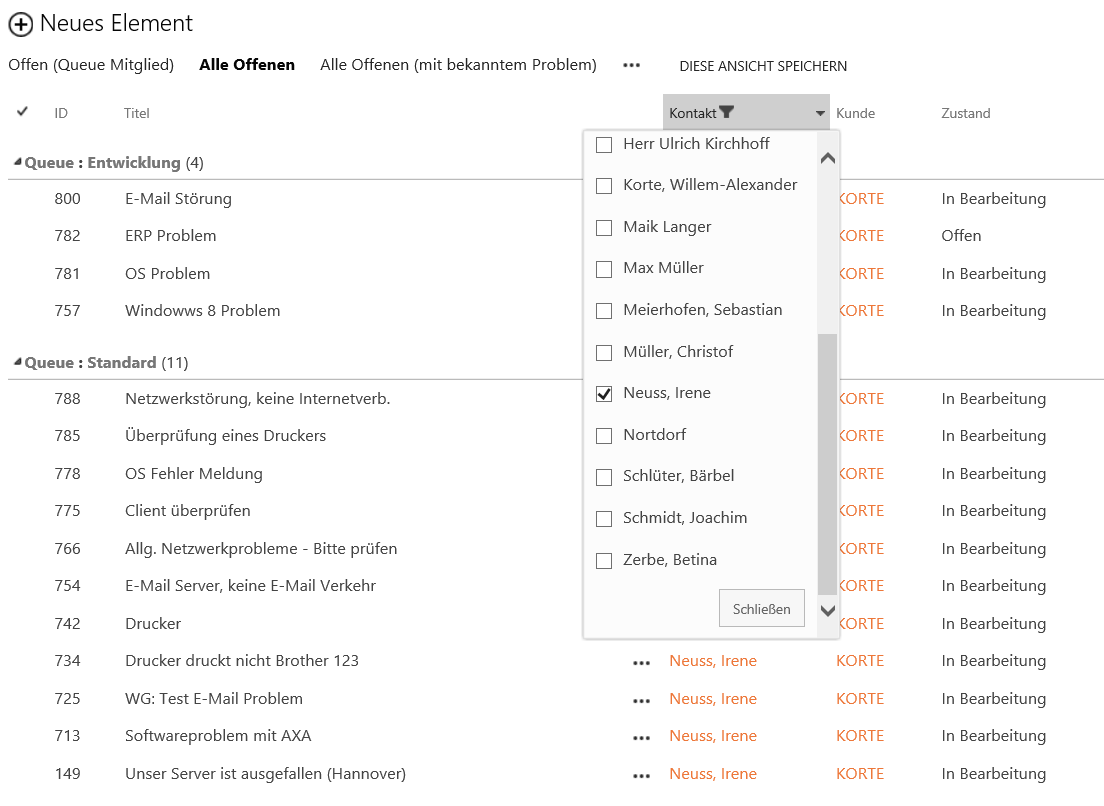
Task: Open the Windowws 8 Problem ticket
Action: tap(203, 311)
